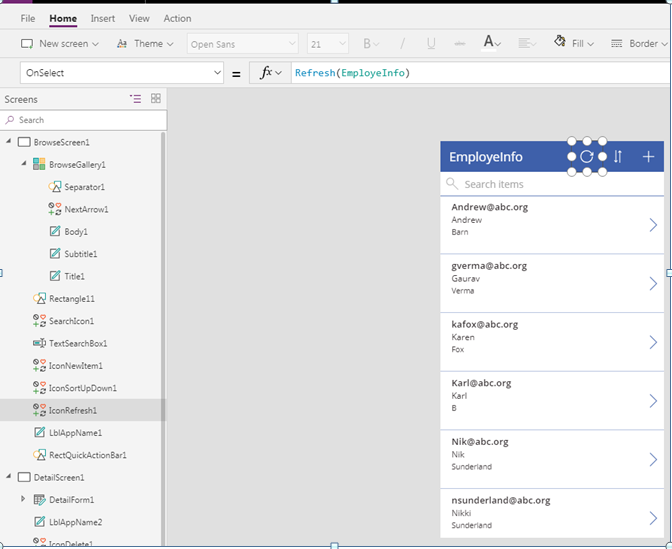Expand the DetailForm1 tree node
This screenshot has width=672, height=549.
(x=23, y=499)
